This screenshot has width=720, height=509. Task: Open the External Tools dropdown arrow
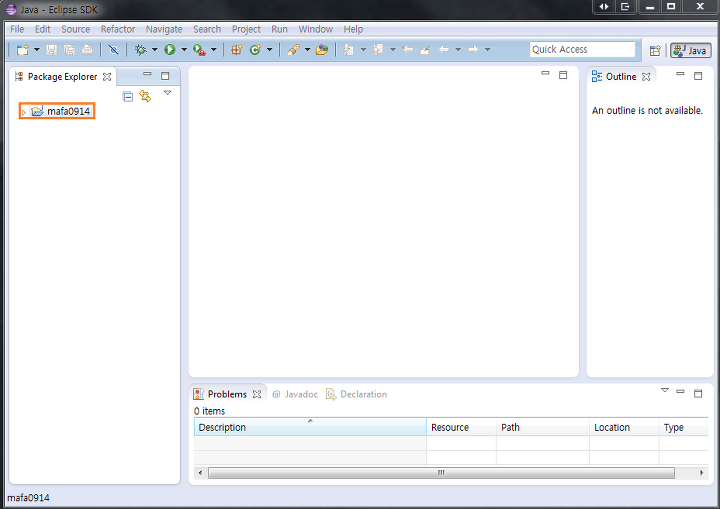point(214,50)
